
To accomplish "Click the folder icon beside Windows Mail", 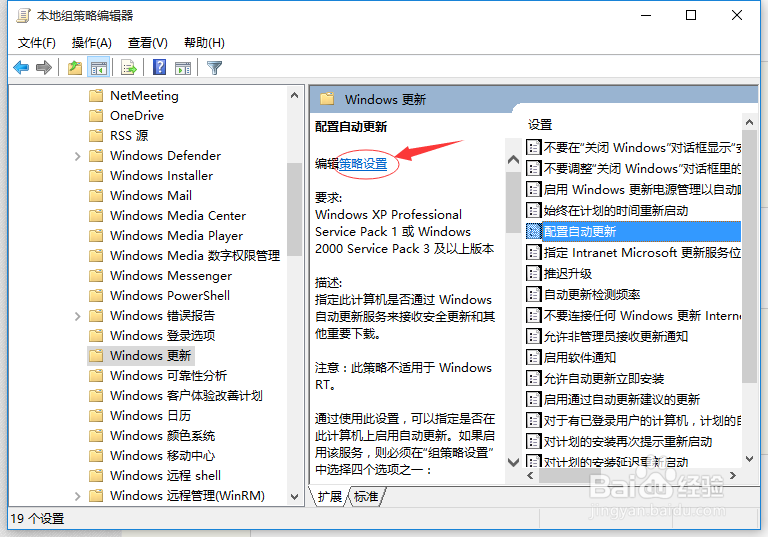I will [96, 195].
